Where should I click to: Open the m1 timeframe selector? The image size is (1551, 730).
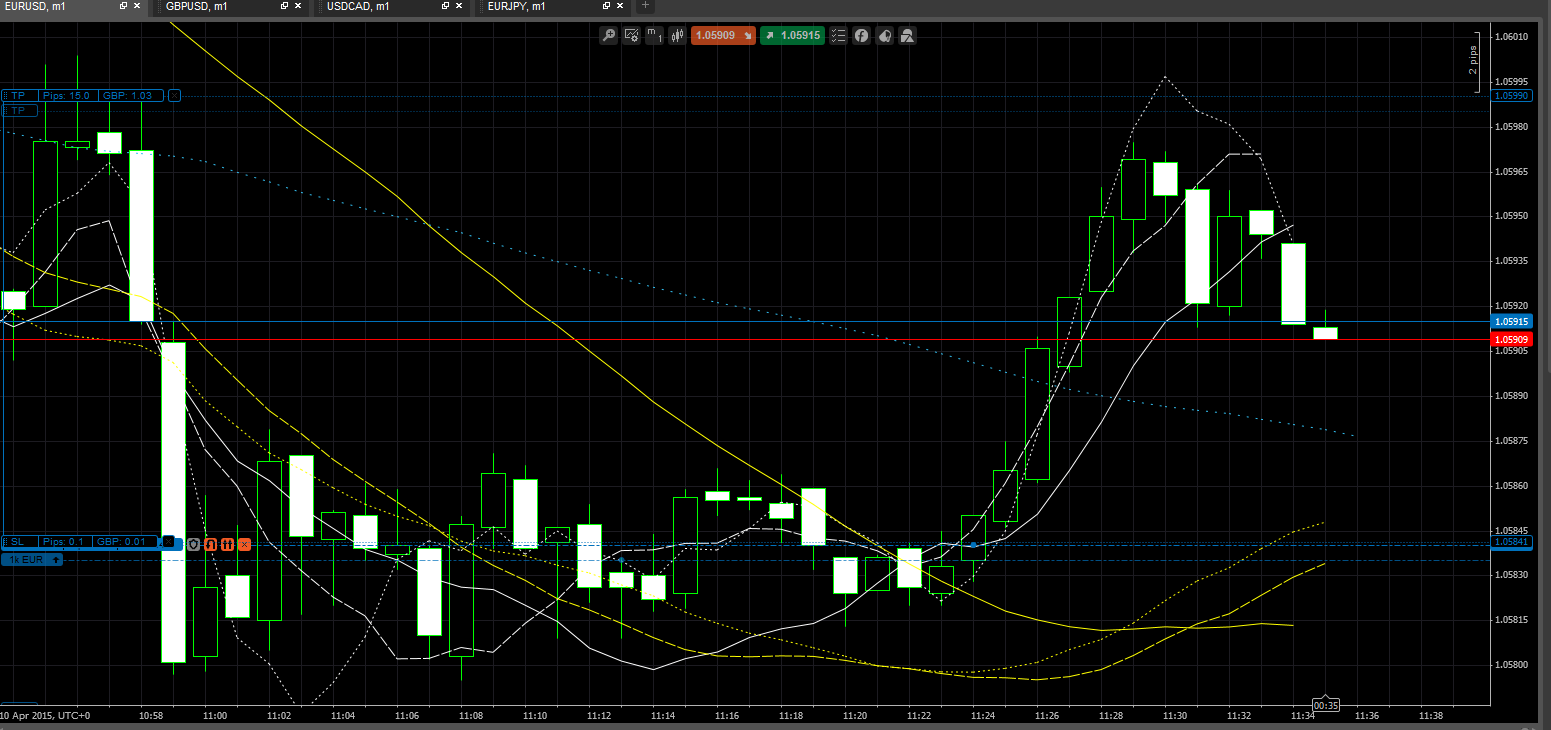(x=654, y=36)
